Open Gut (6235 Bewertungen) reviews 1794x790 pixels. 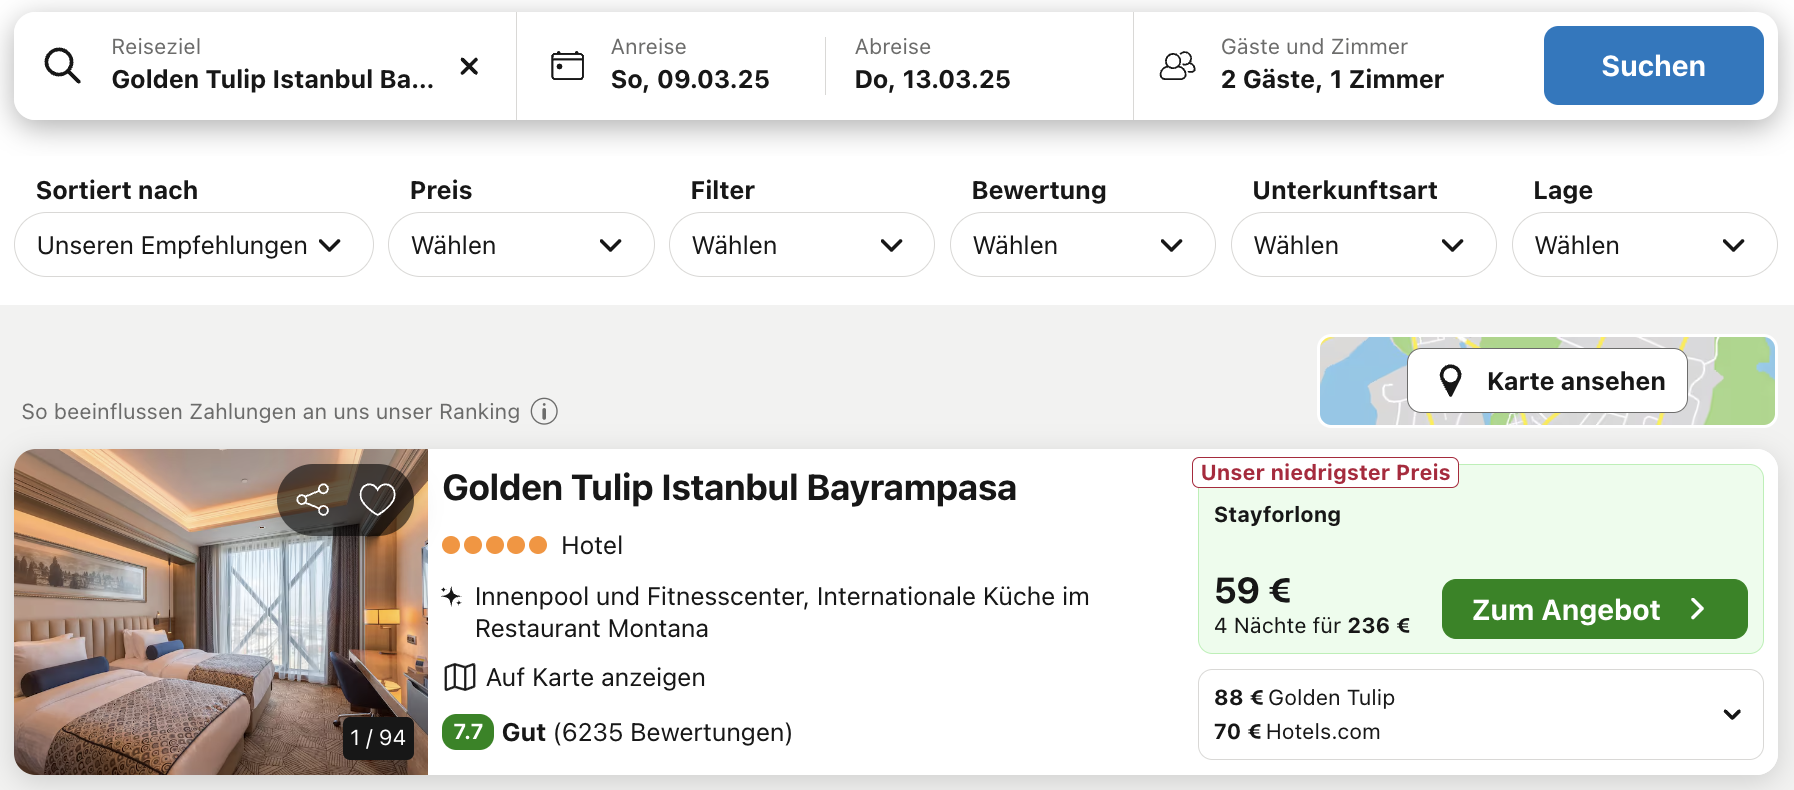coord(647,732)
